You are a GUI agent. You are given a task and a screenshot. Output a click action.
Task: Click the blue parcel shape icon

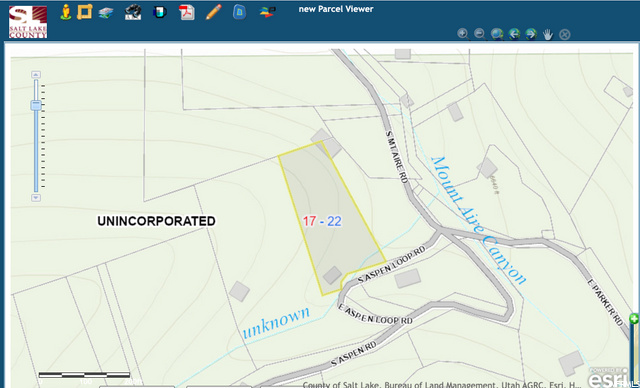(x=240, y=12)
